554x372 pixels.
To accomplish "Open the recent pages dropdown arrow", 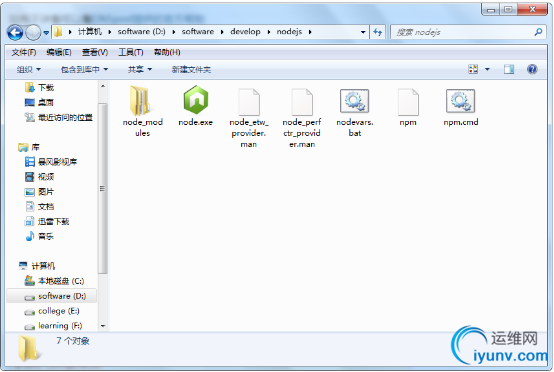I will pyautogui.click(x=46, y=33).
